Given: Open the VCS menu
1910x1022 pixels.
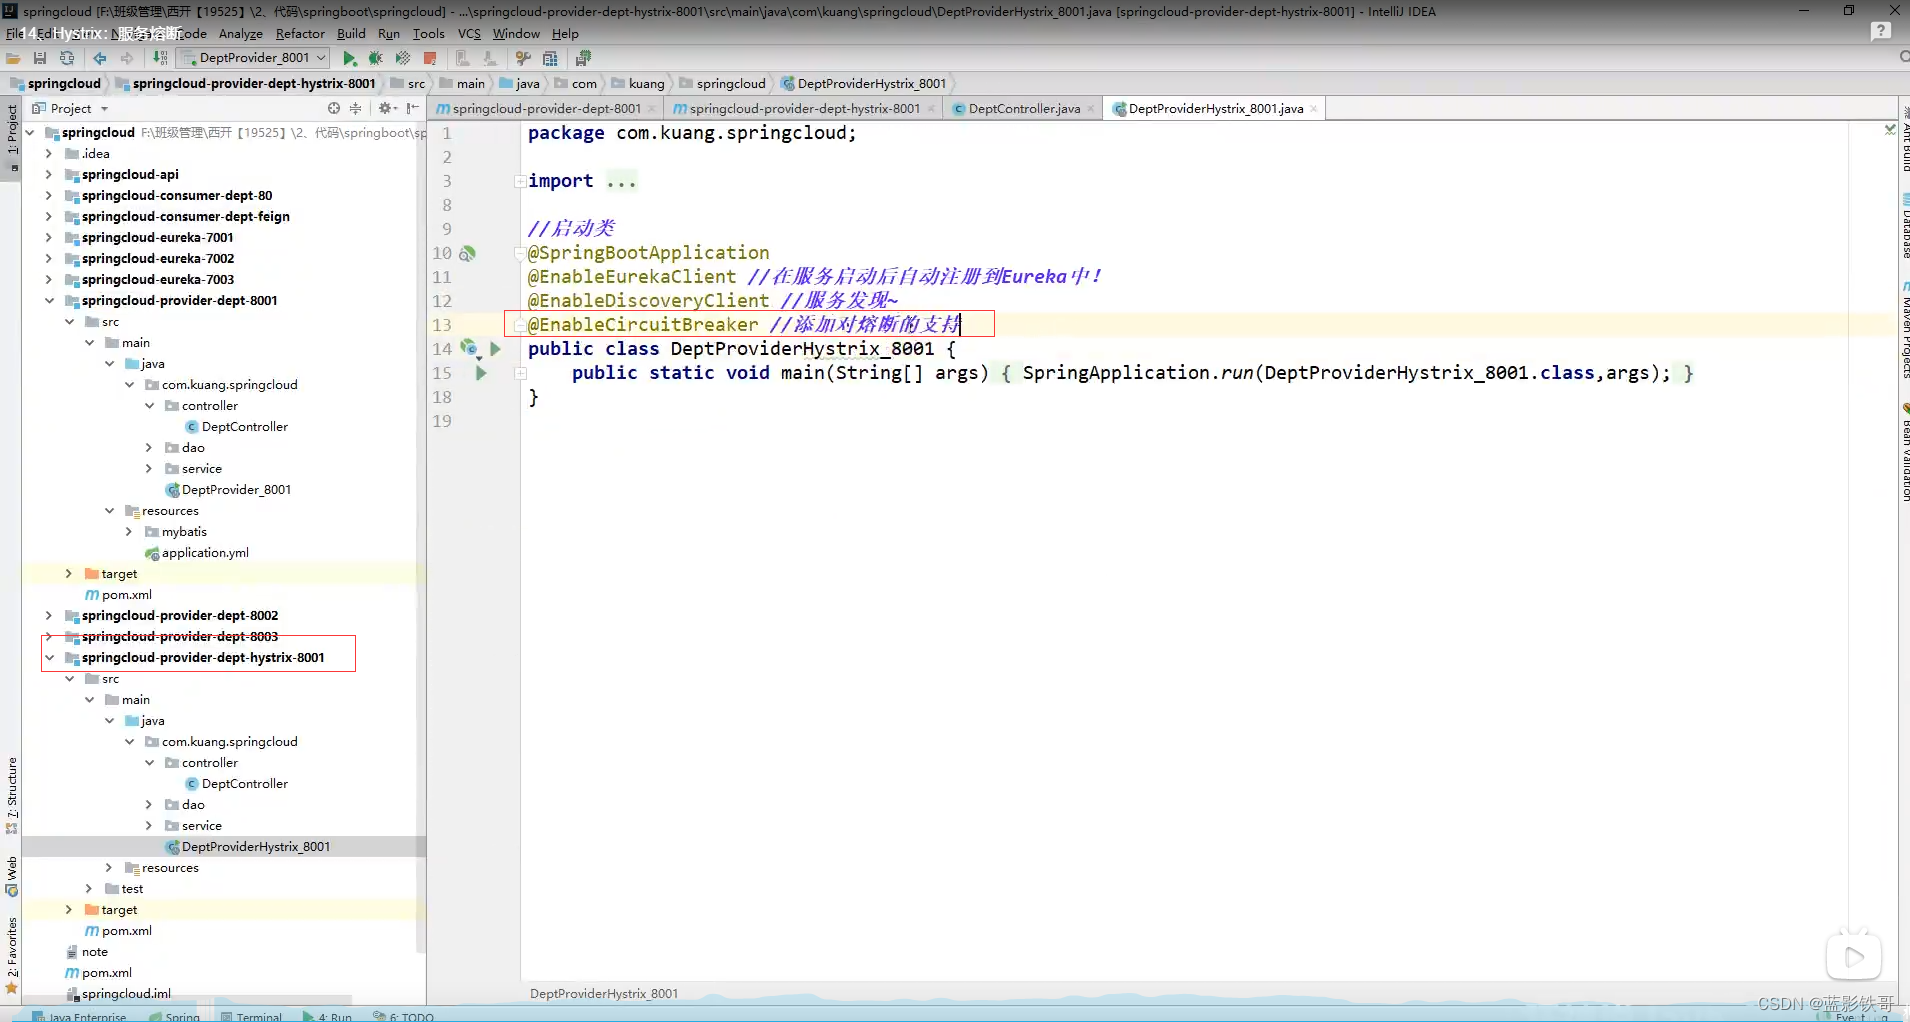Looking at the screenshot, I should point(469,33).
